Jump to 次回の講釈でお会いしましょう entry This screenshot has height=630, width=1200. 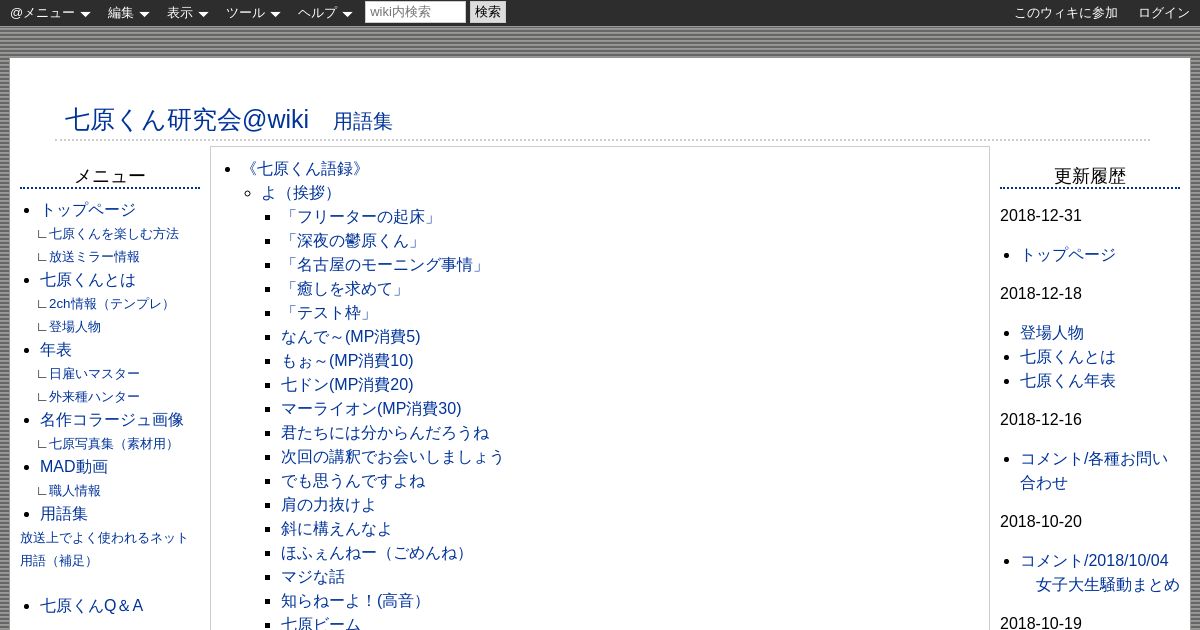click(393, 457)
